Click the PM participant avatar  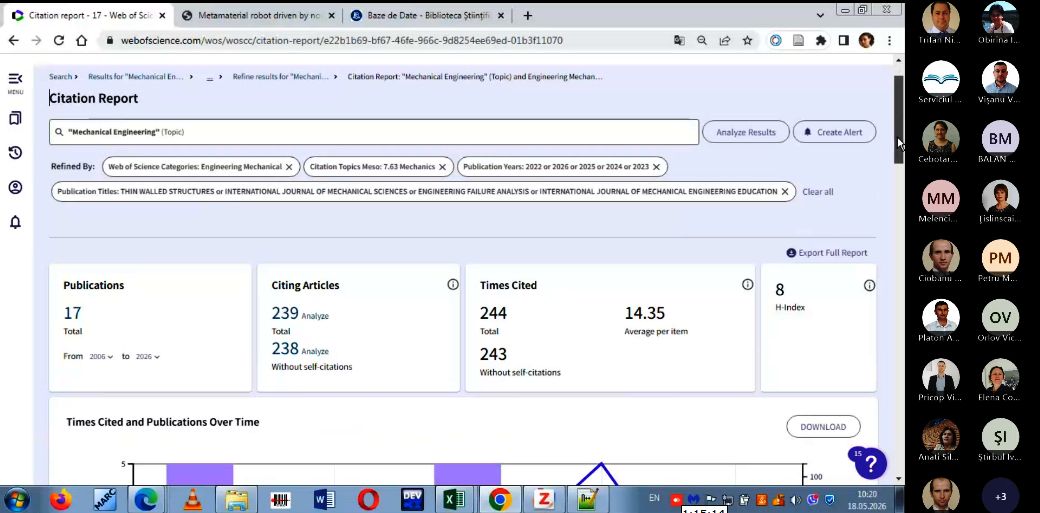pos(1000,258)
